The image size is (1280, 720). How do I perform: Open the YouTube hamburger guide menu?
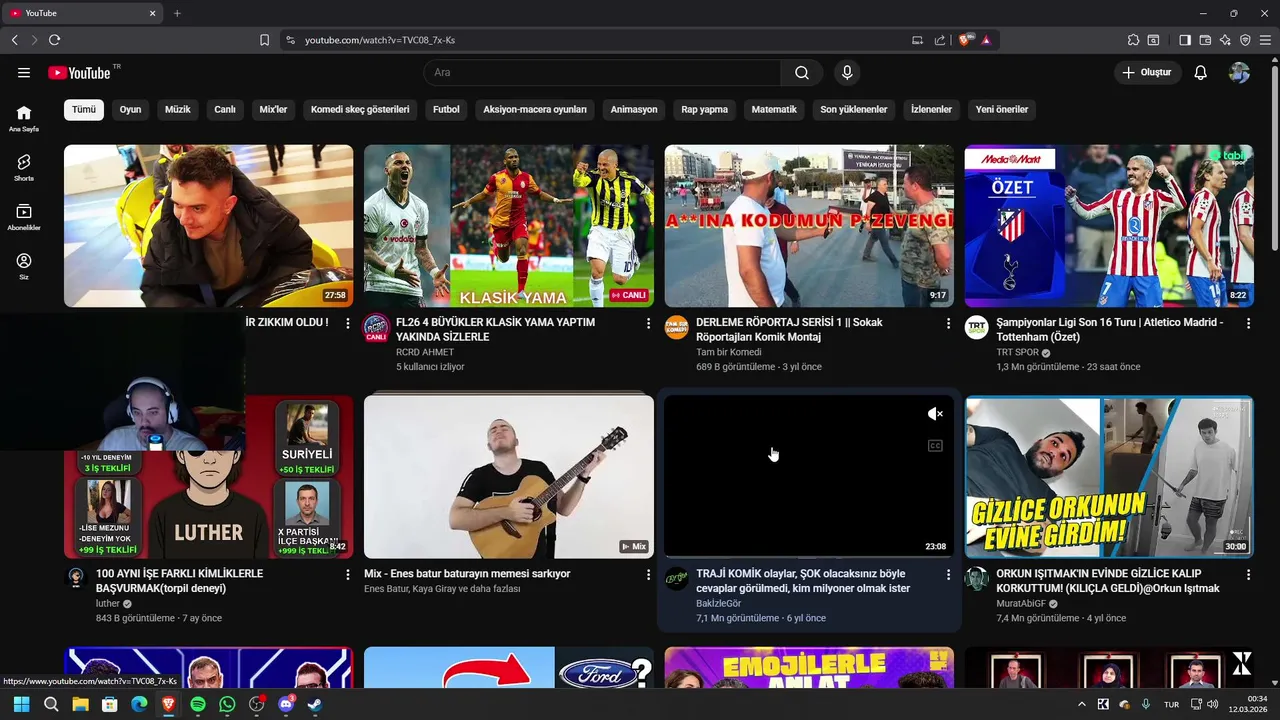point(24,72)
